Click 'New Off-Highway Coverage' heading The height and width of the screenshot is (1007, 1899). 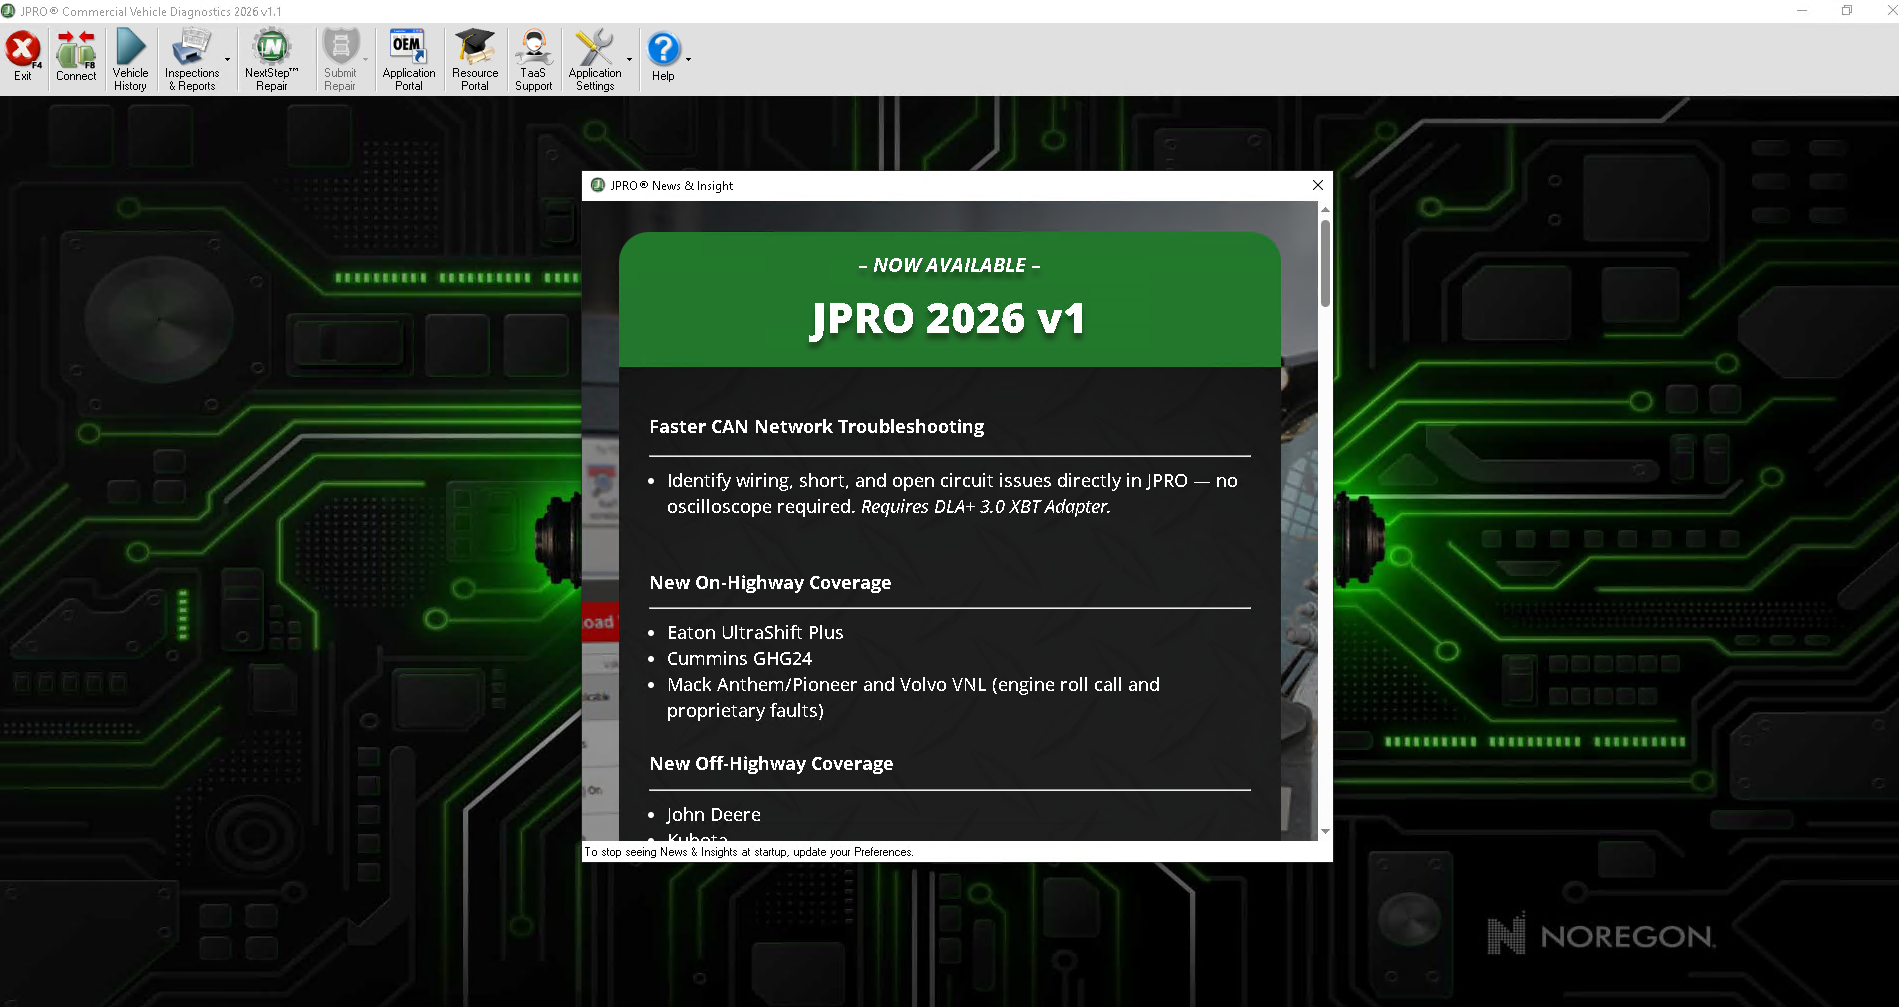(771, 764)
